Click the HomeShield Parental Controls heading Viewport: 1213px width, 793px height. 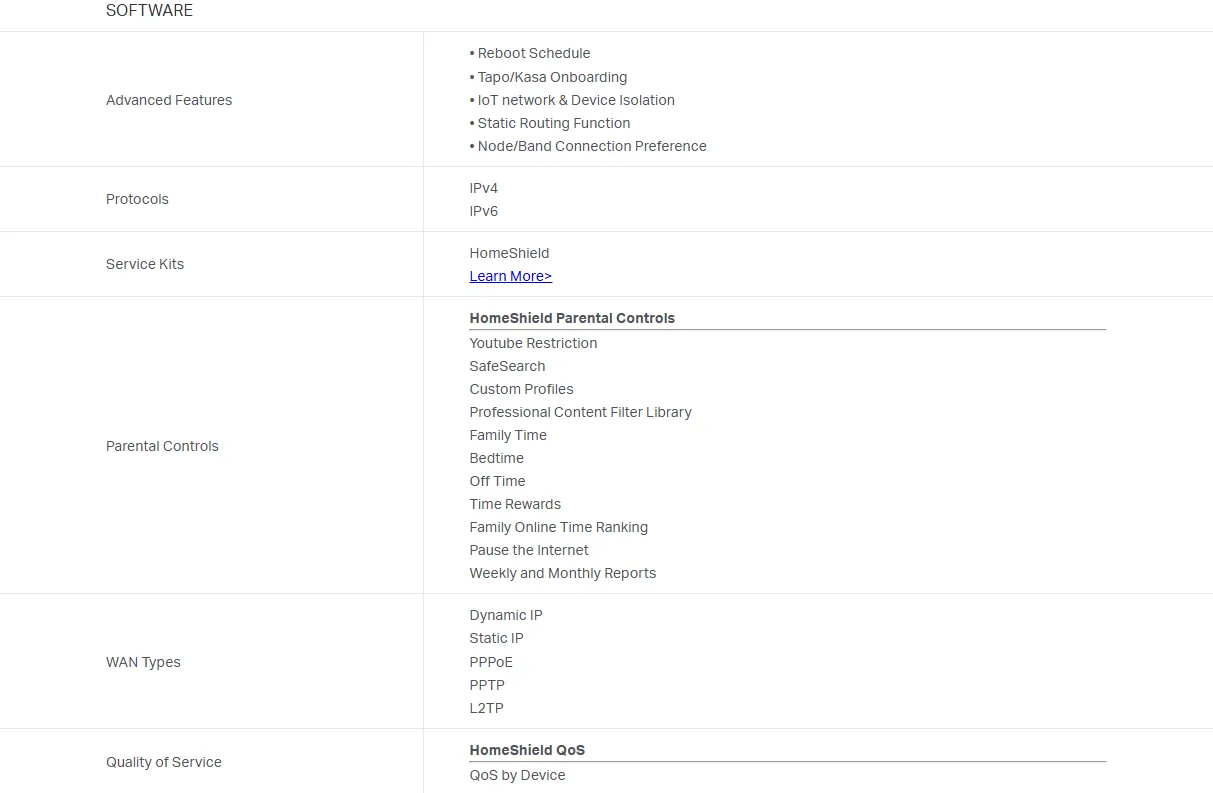pyautogui.click(x=572, y=318)
